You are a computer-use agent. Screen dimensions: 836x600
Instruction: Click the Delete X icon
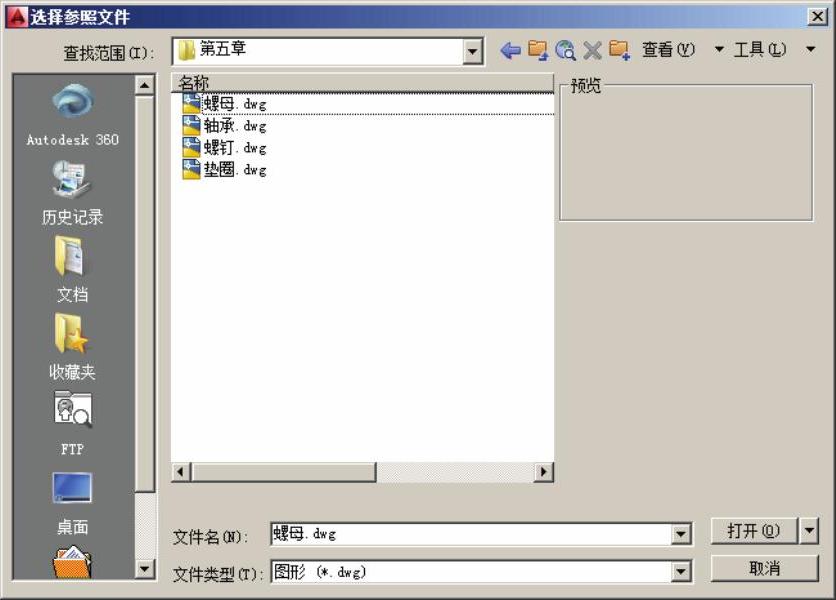pos(592,51)
